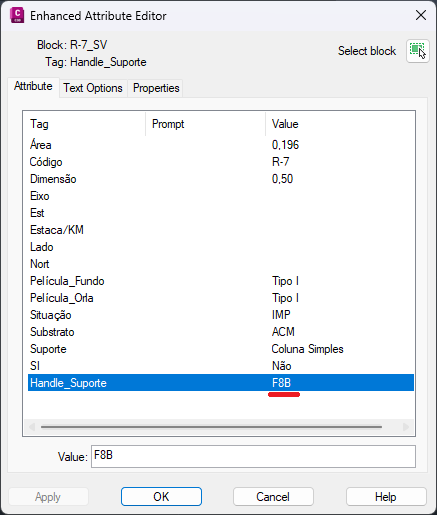Open Help for the attribute editor
Viewport: 437px width, 515px height.
point(386,497)
